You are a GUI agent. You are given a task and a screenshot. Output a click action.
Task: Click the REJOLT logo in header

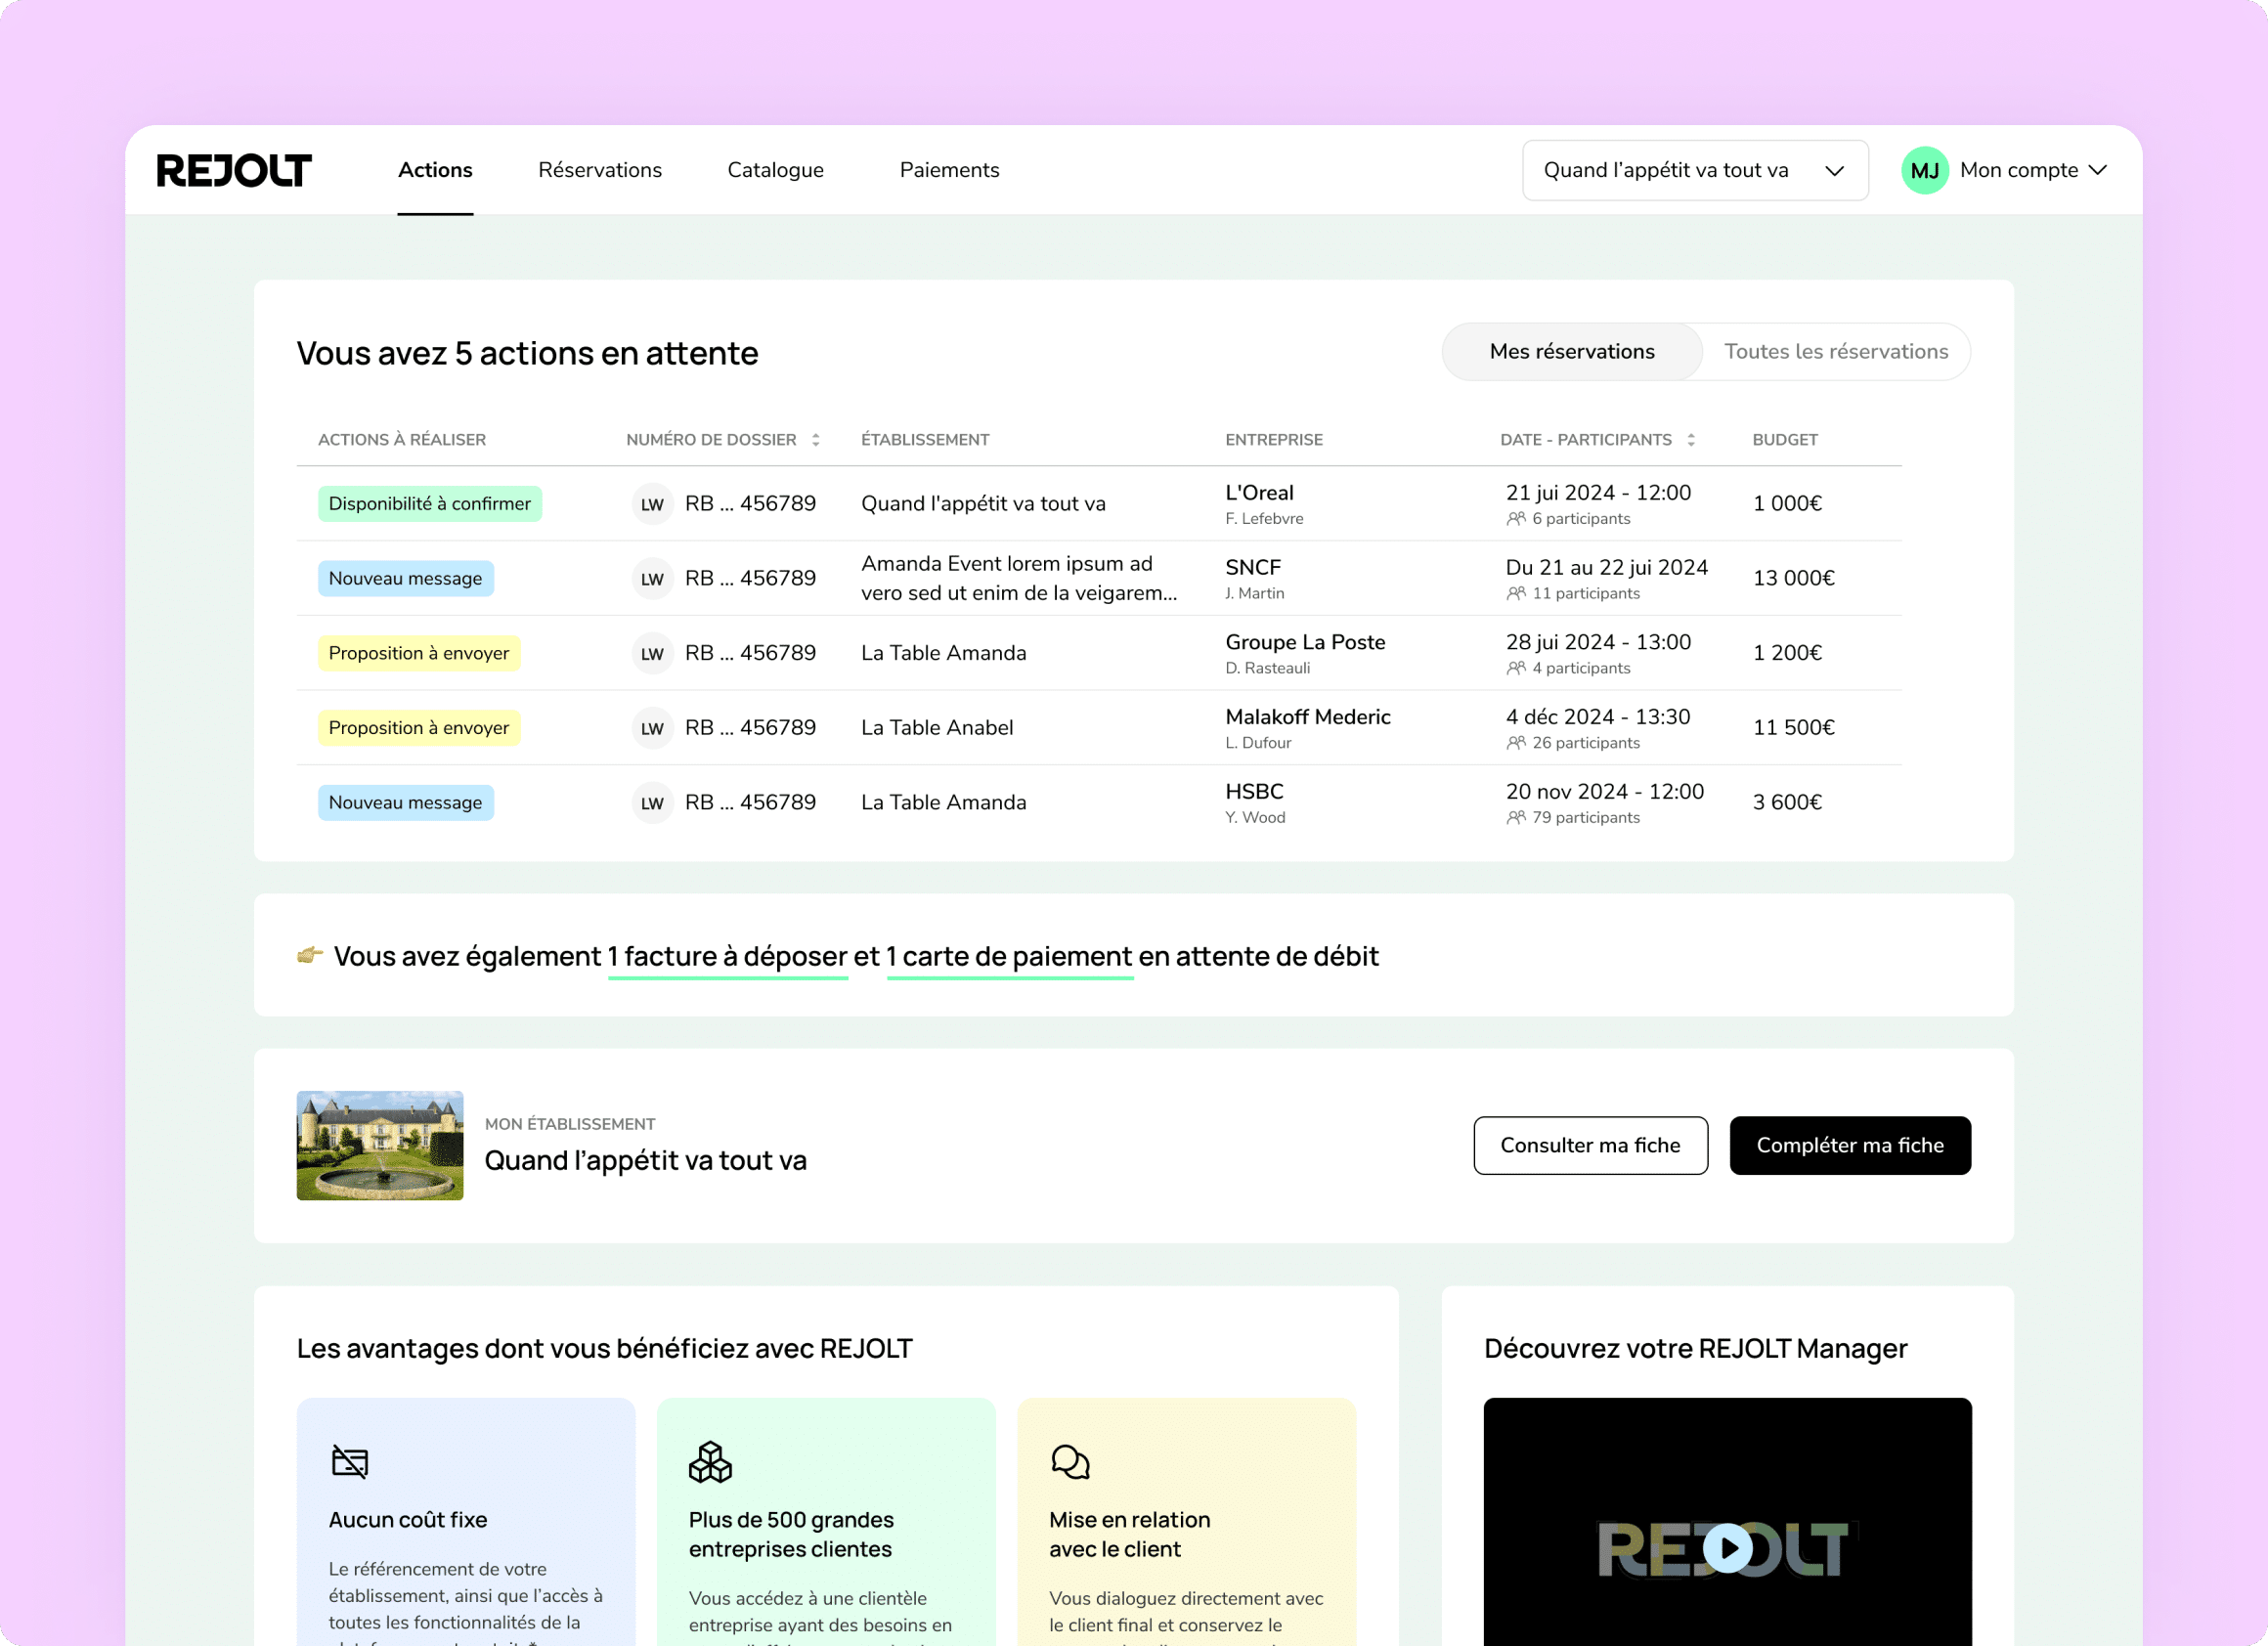[x=234, y=170]
